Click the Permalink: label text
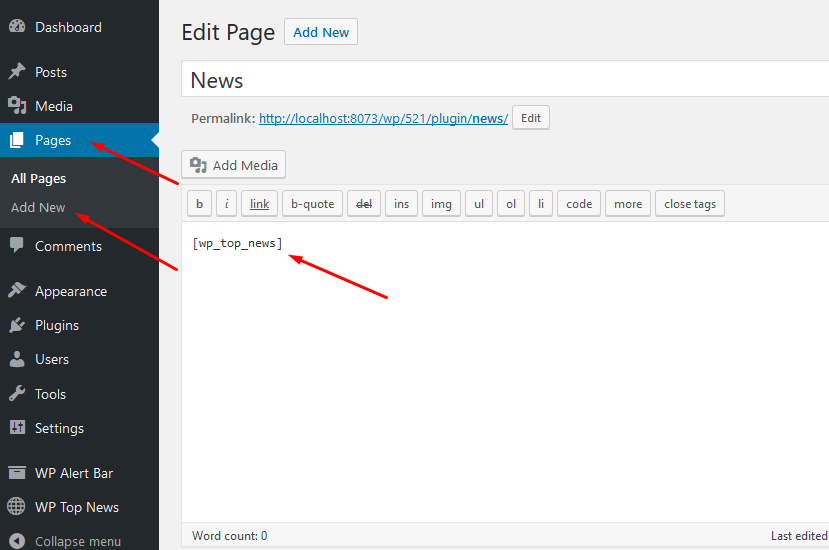Screen dimensions: 829x550 coord(223,118)
